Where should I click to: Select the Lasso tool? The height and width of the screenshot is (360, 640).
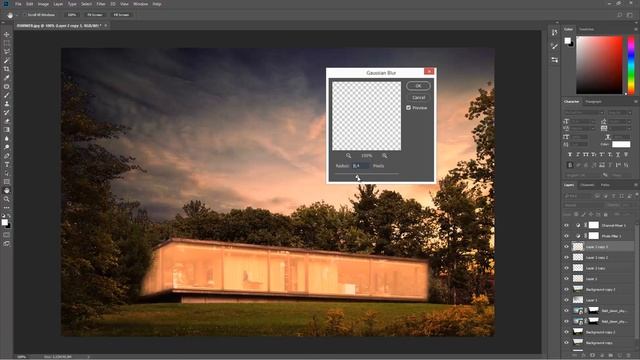(x=7, y=52)
